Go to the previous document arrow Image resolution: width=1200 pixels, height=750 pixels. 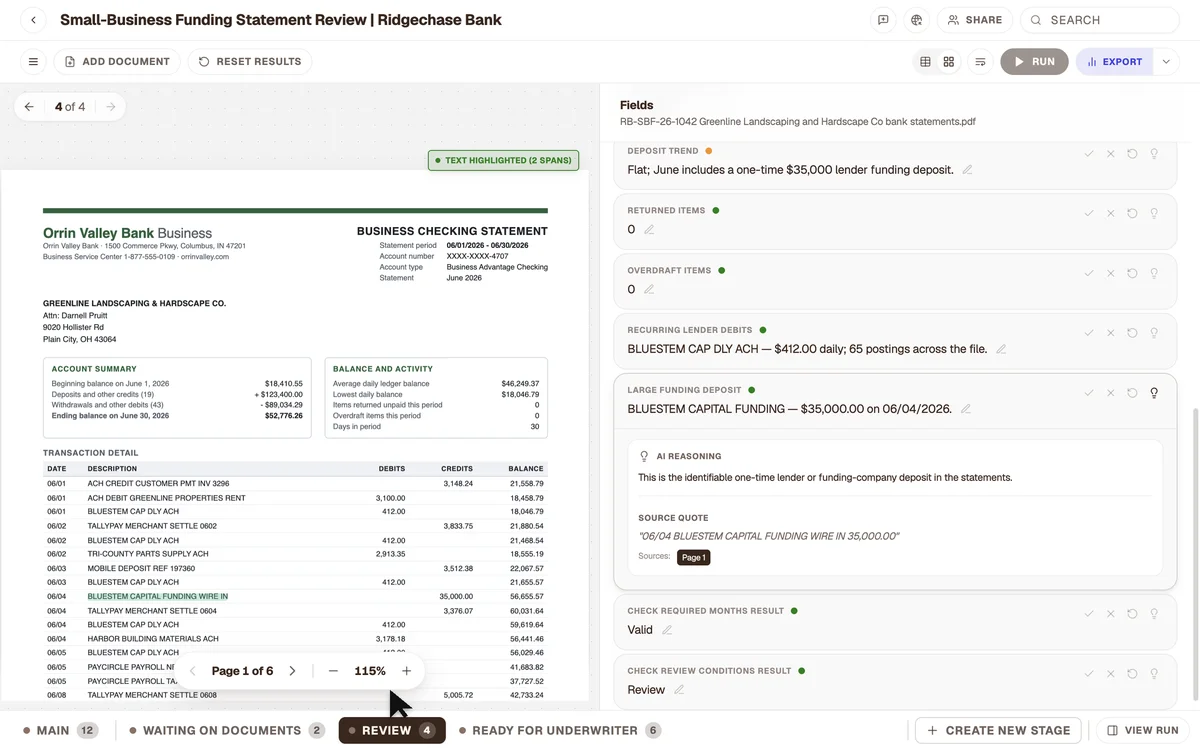[x=29, y=107]
